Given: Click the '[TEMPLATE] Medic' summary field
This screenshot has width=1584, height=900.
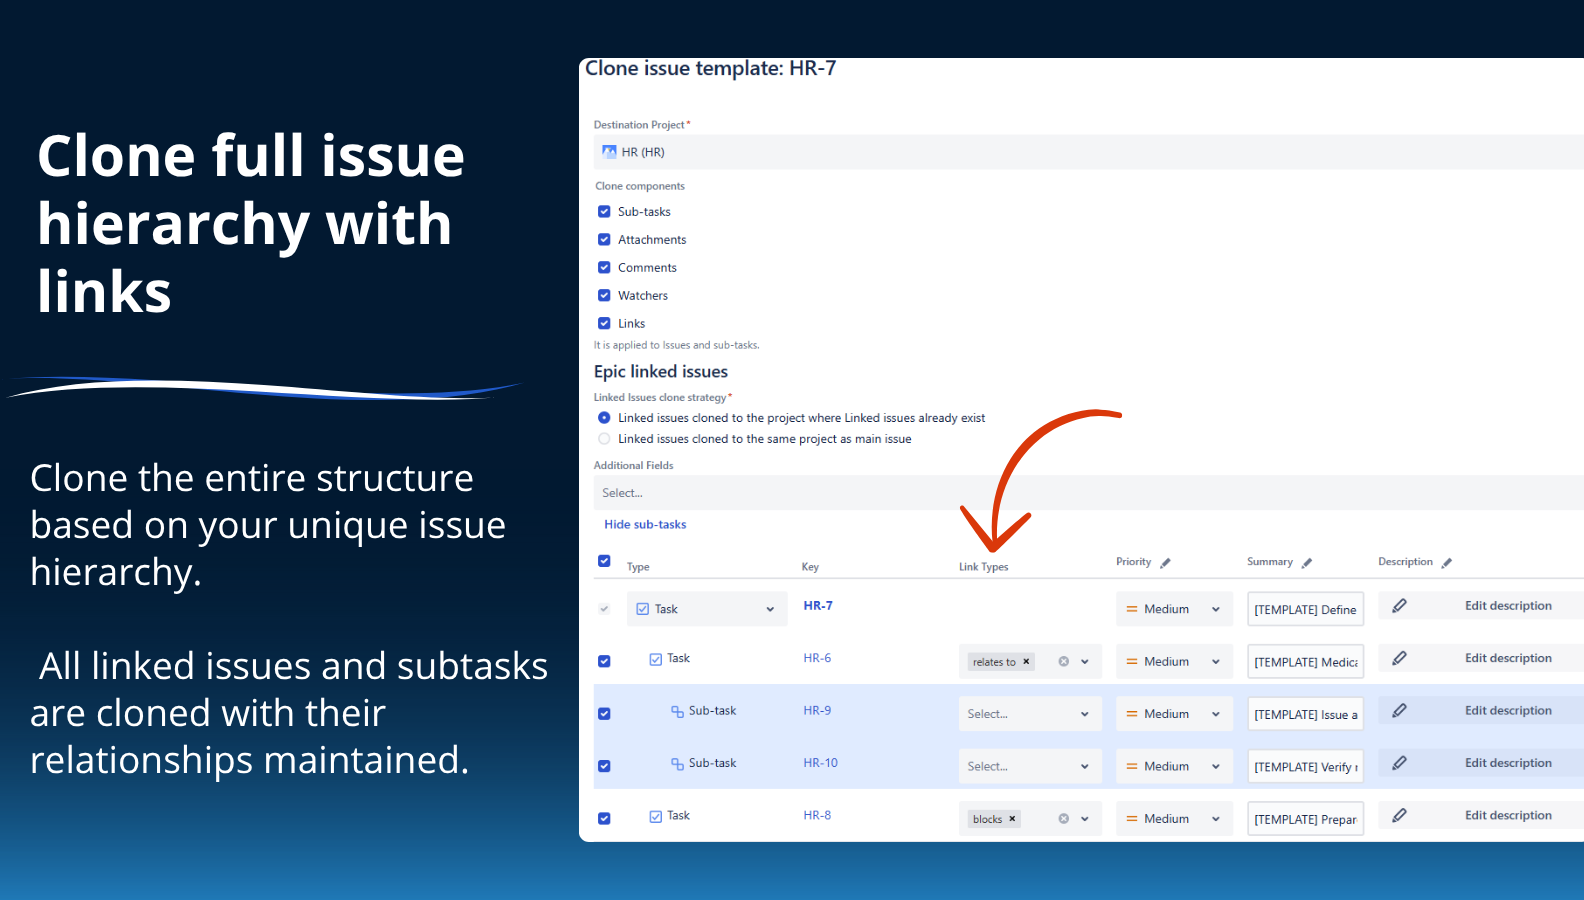Looking at the screenshot, I should 1305,662.
